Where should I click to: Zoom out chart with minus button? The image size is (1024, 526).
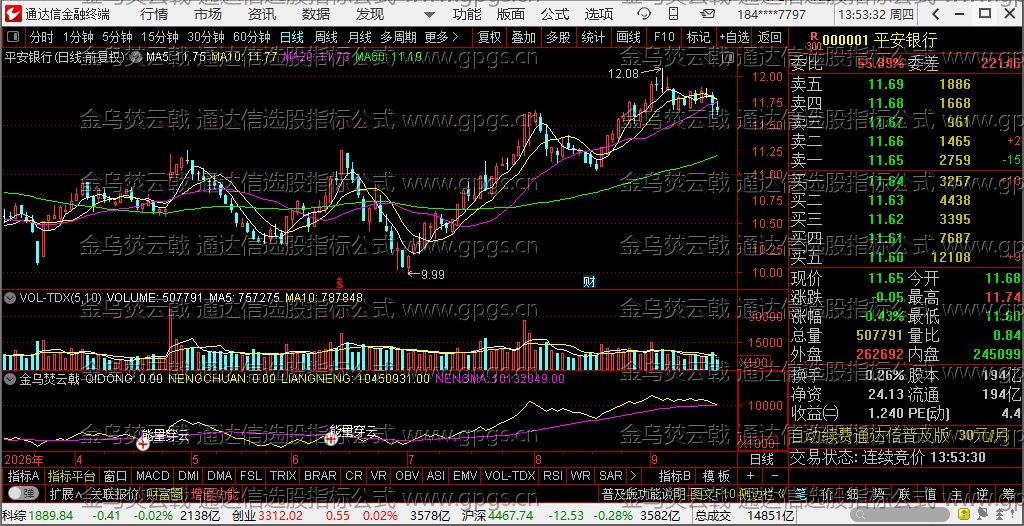click(x=775, y=475)
